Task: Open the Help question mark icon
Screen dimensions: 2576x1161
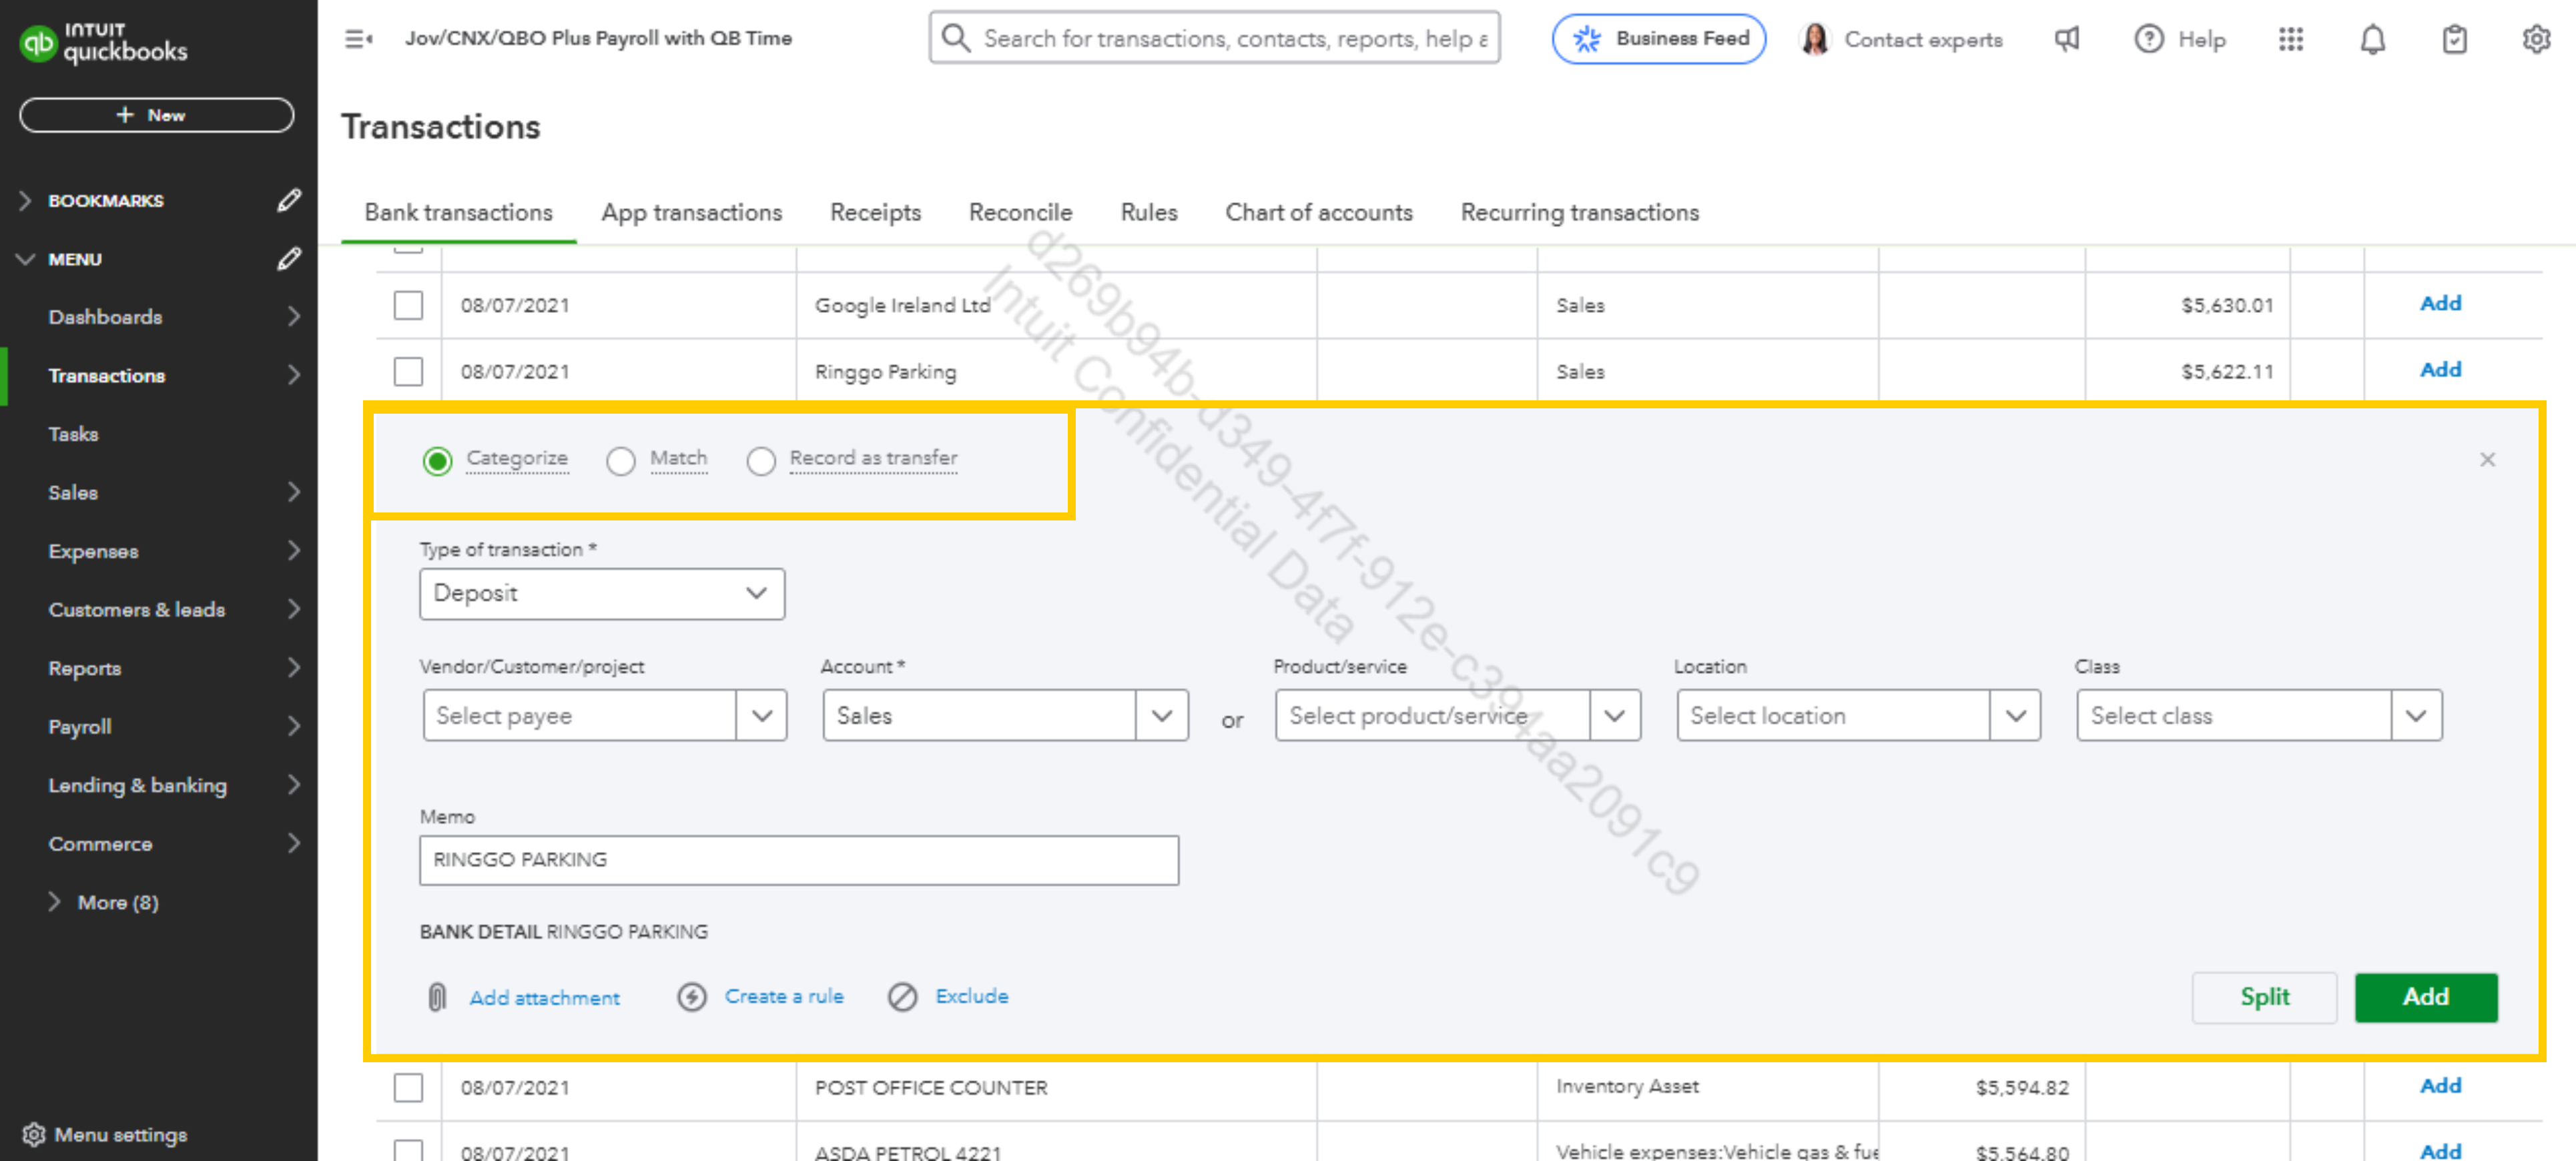Action: click(x=2149, y=39)
